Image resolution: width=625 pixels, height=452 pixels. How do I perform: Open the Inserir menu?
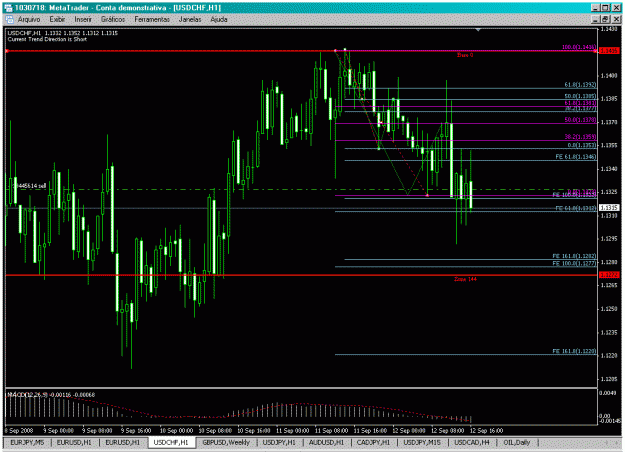83,19
